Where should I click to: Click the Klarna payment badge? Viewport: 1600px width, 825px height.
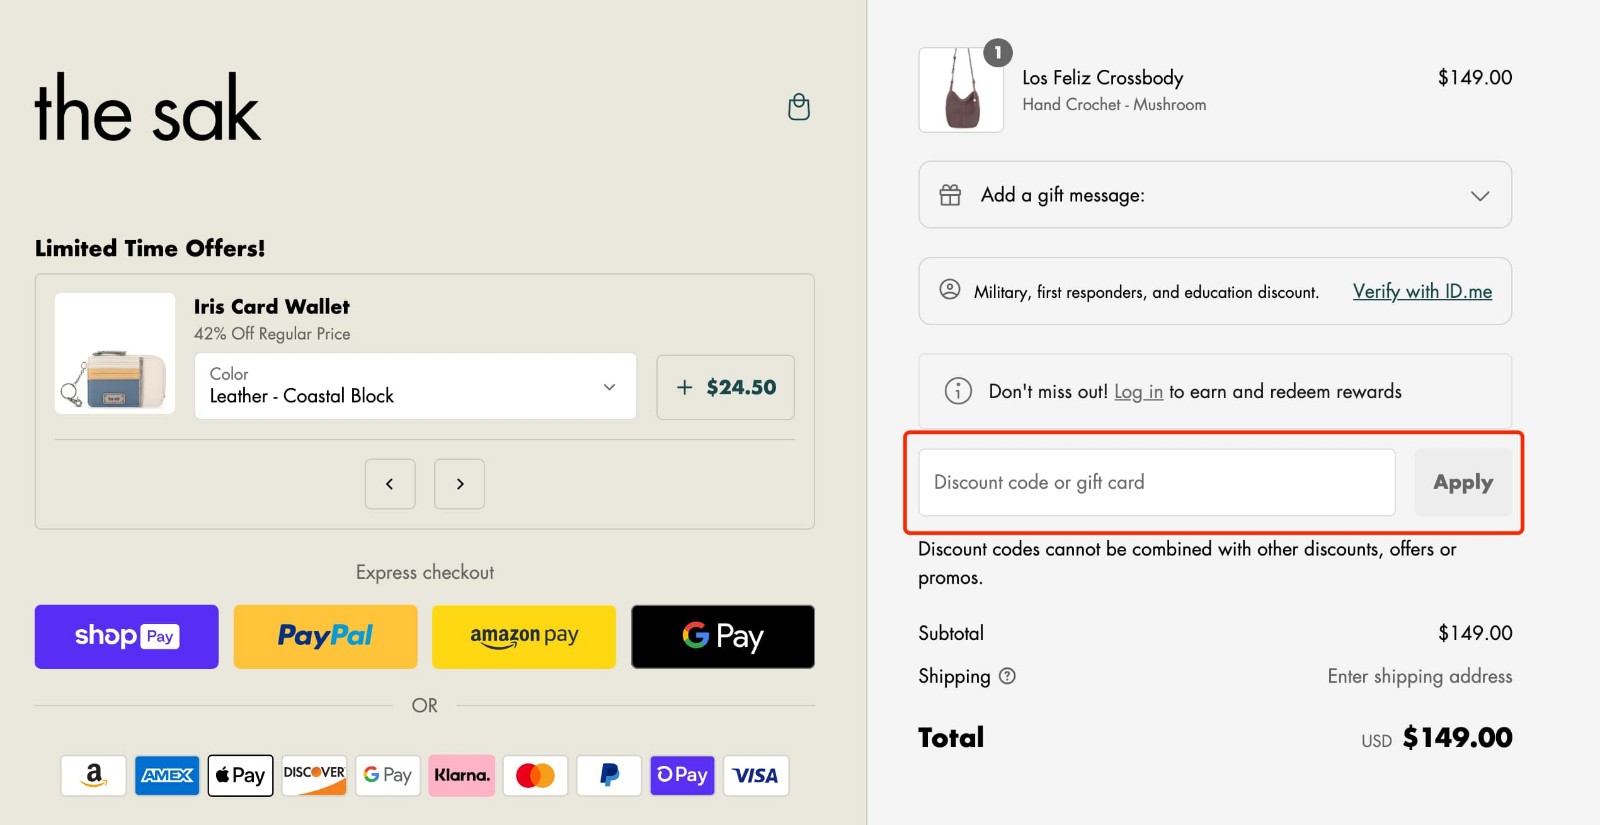(x=462, y=775)
